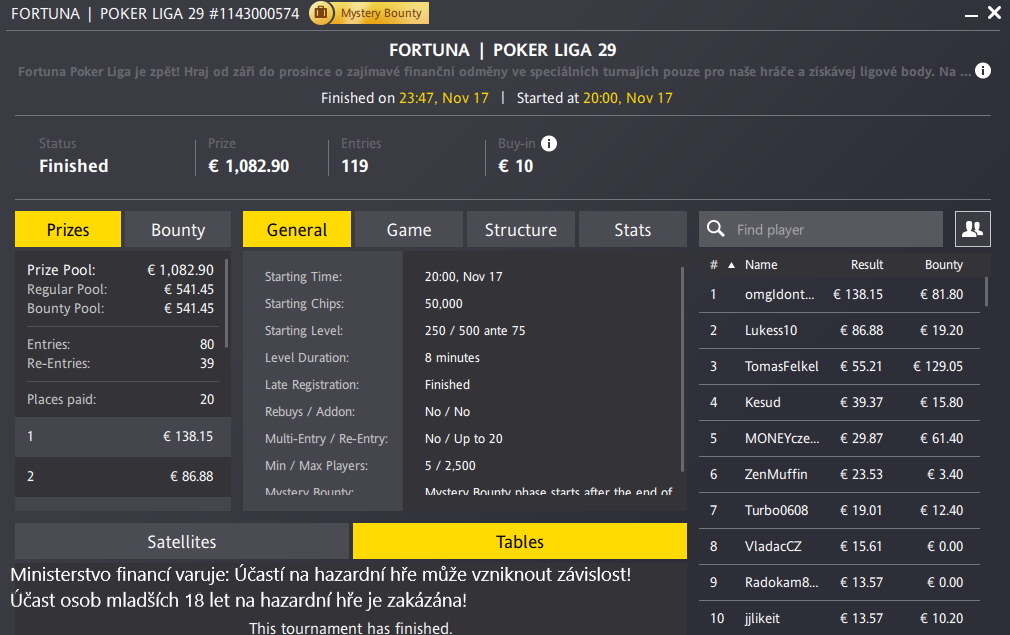Click the tournament description text
The image size is (1010, 635).
pyautogui.click(x=494, y=71)
